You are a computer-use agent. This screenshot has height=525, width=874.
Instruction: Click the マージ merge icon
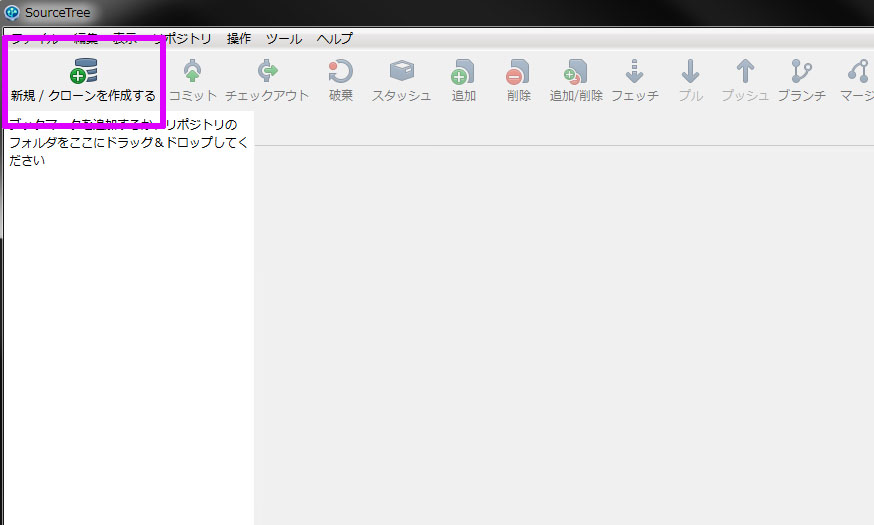(859, 71)
